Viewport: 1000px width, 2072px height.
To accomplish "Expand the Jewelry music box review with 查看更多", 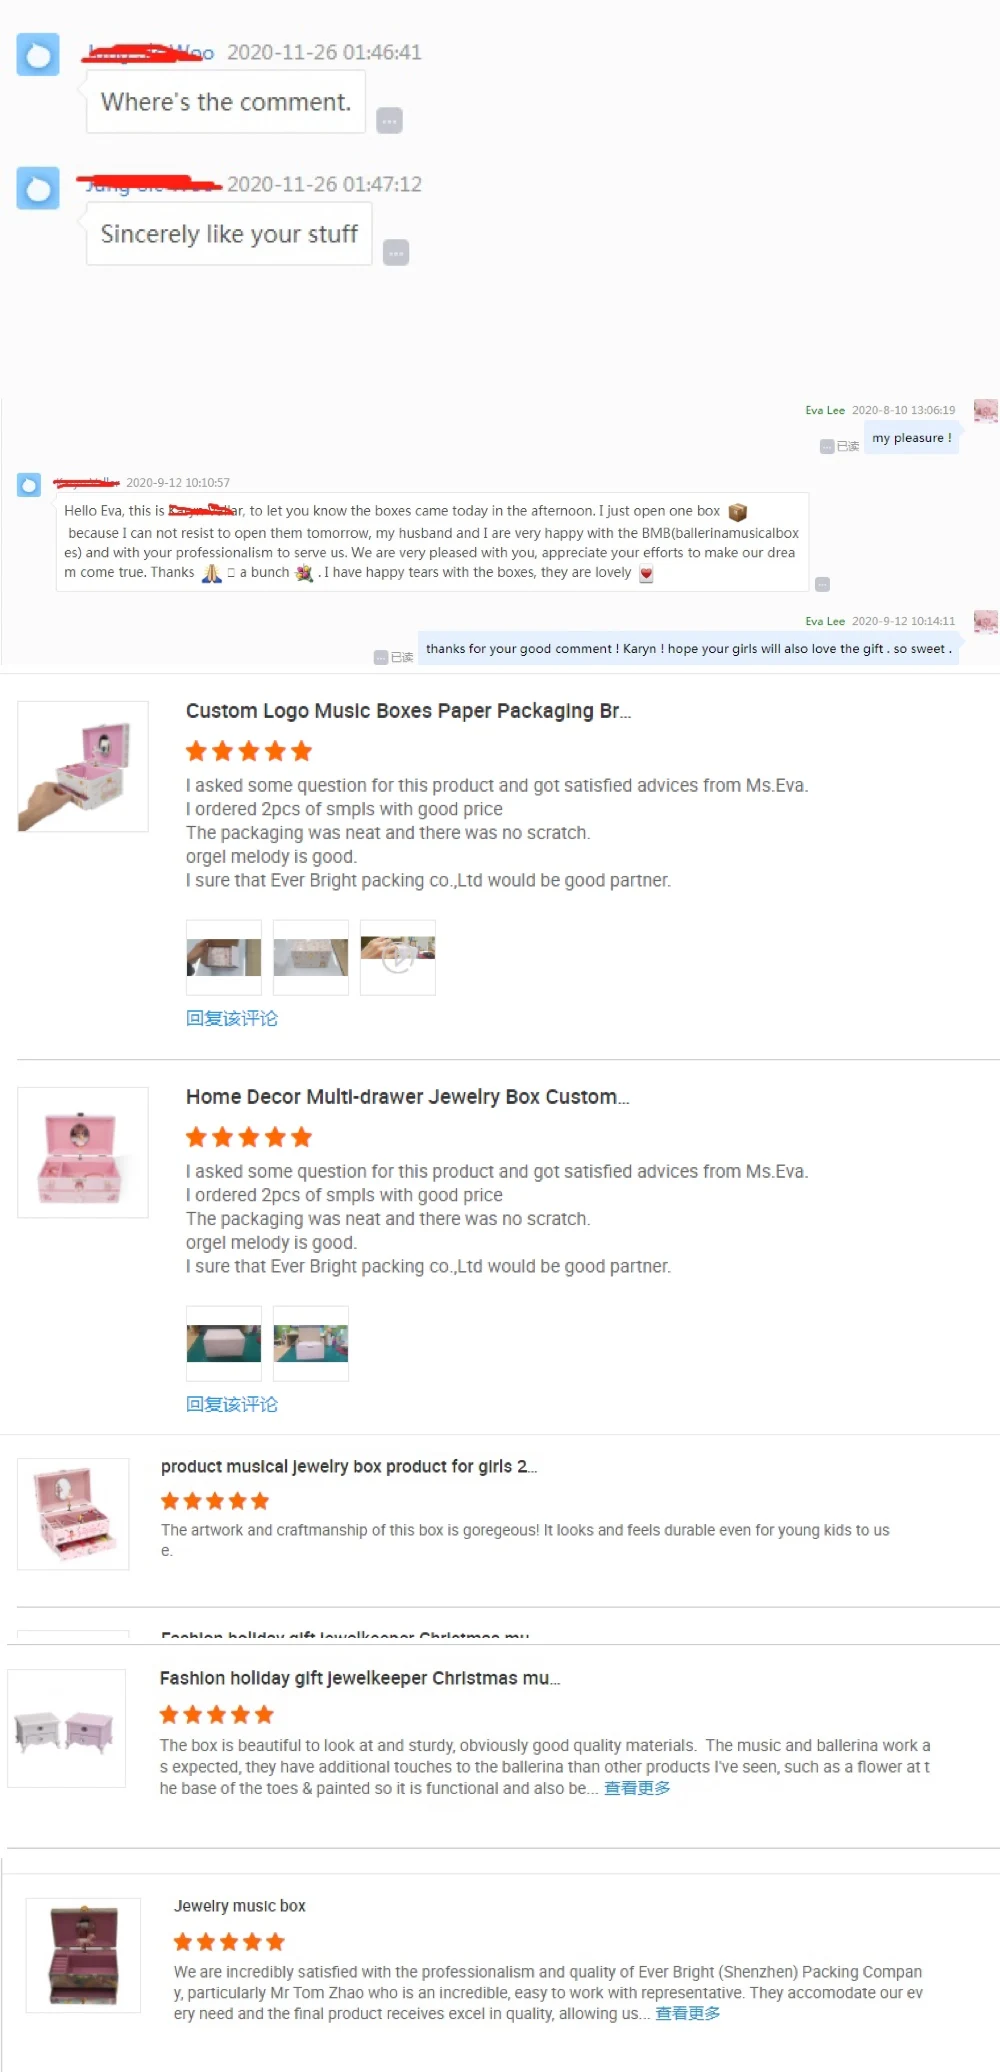I will 687,2013.
